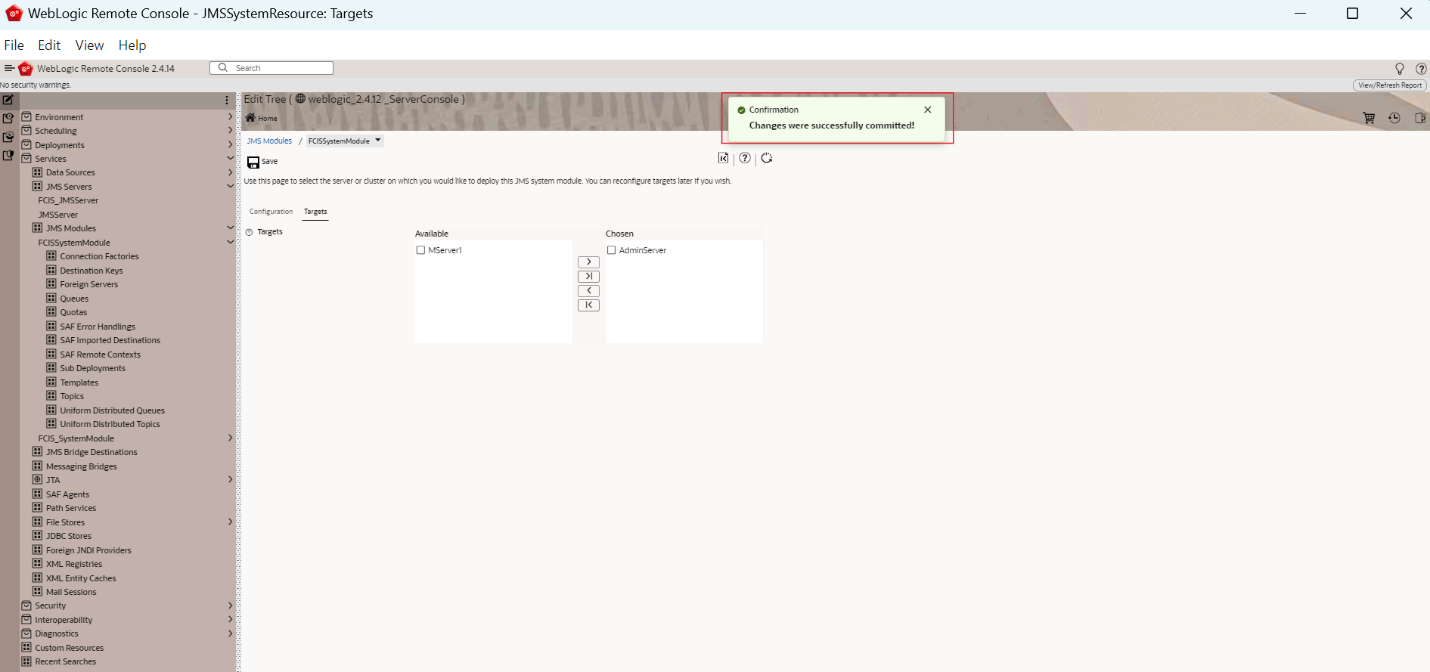The image size is (1430, 672).
Task: Click the Targets field help icon
Action: [249, 232]
